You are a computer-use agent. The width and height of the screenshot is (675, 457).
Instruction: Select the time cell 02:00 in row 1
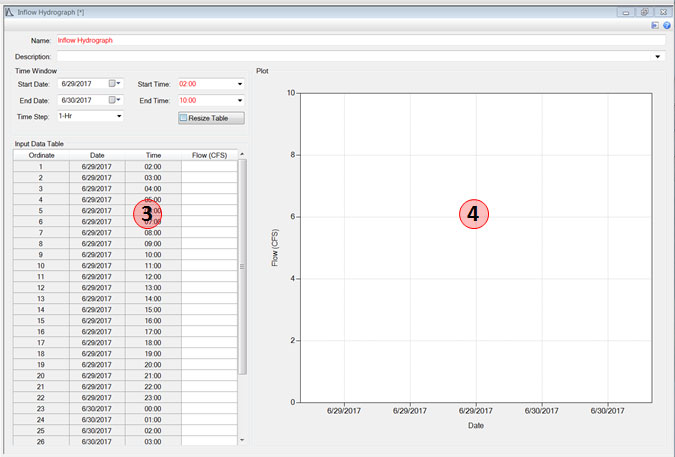click(x=153, y=167)
